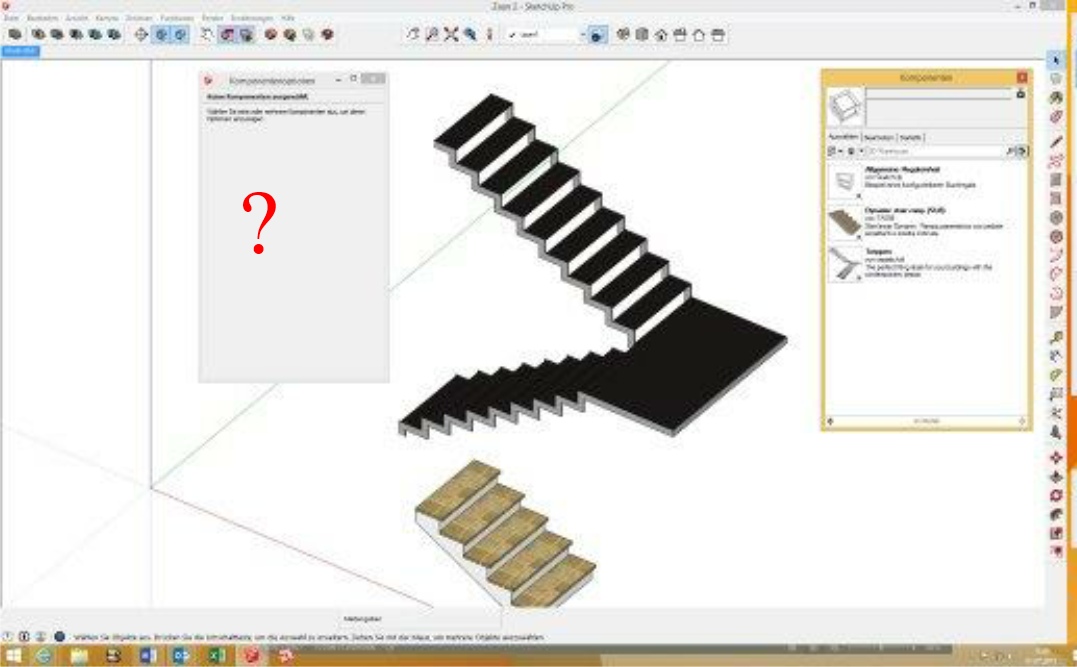The image size is (1077, 667).
Task: Click the search icon in Komponenten panel
Action: tap(1010, 151)
